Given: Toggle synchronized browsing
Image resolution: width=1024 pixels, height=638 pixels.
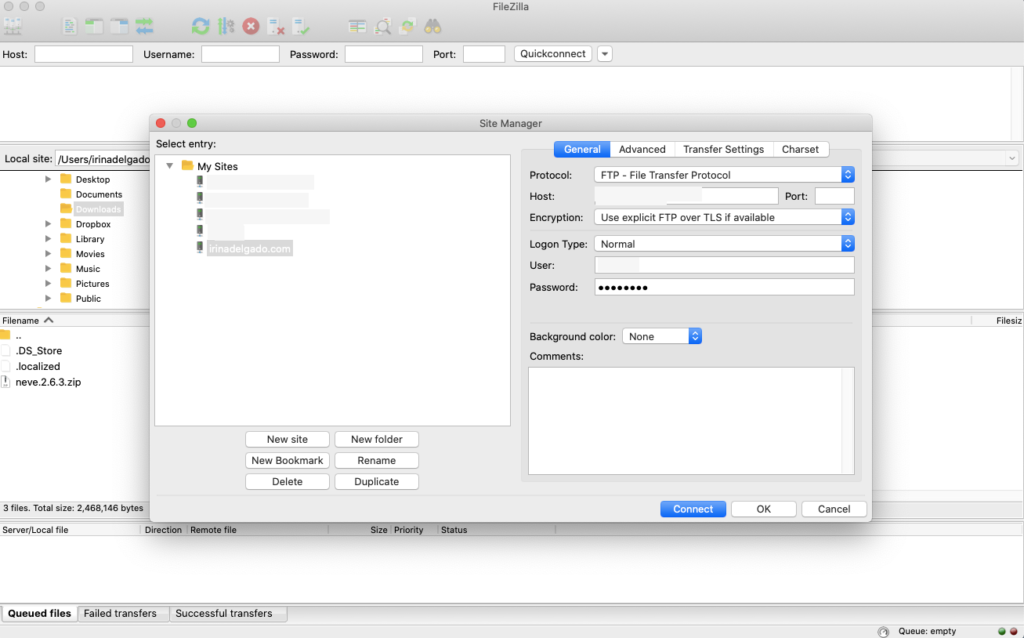Looking at the screenshot, I should coord(408,26).
